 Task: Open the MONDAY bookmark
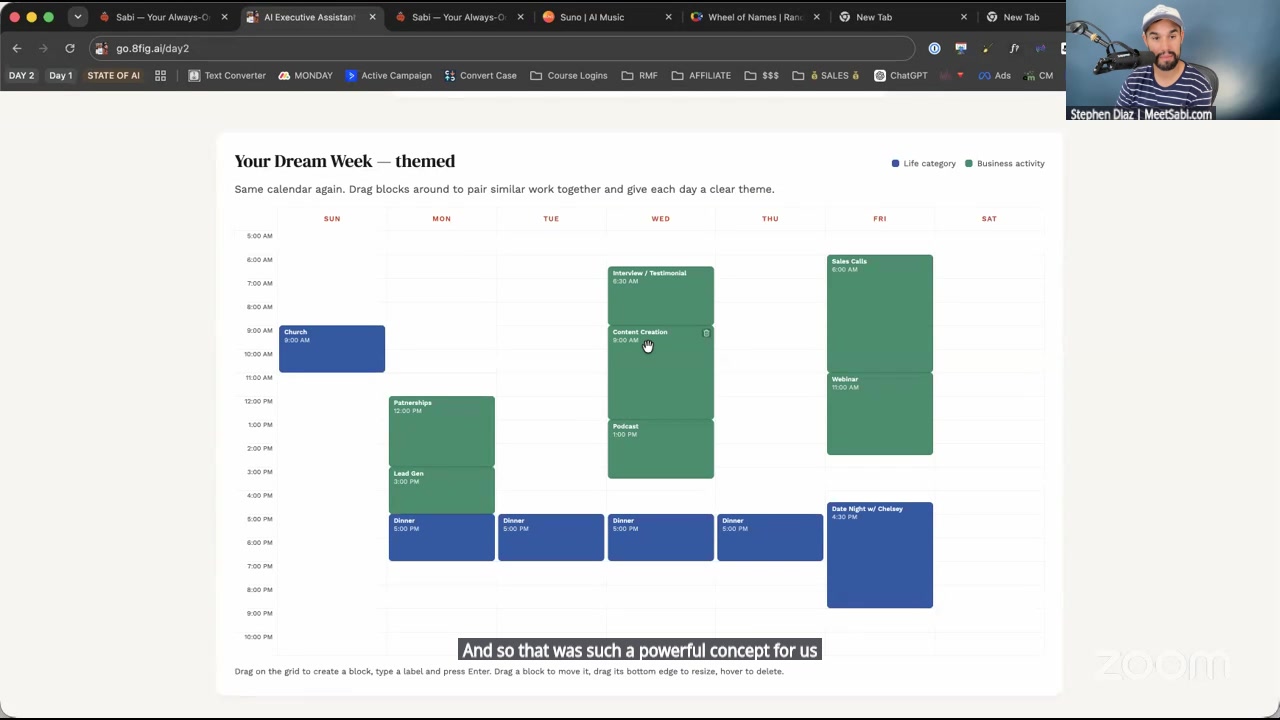point(306,75)
